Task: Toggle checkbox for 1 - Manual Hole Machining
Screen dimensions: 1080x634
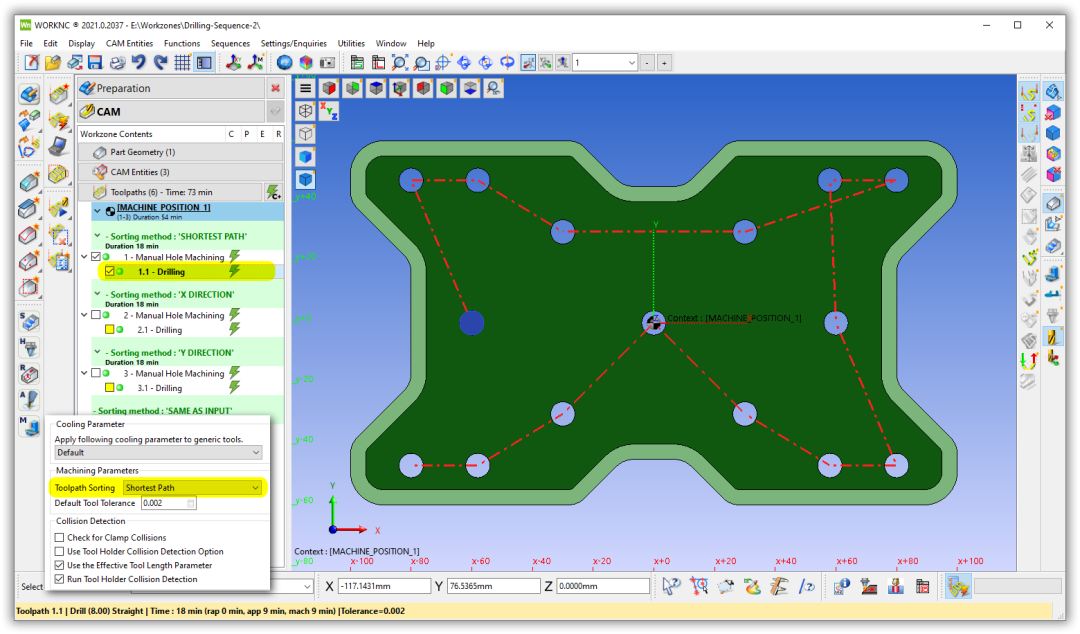Action: click(x=96, y=257)
